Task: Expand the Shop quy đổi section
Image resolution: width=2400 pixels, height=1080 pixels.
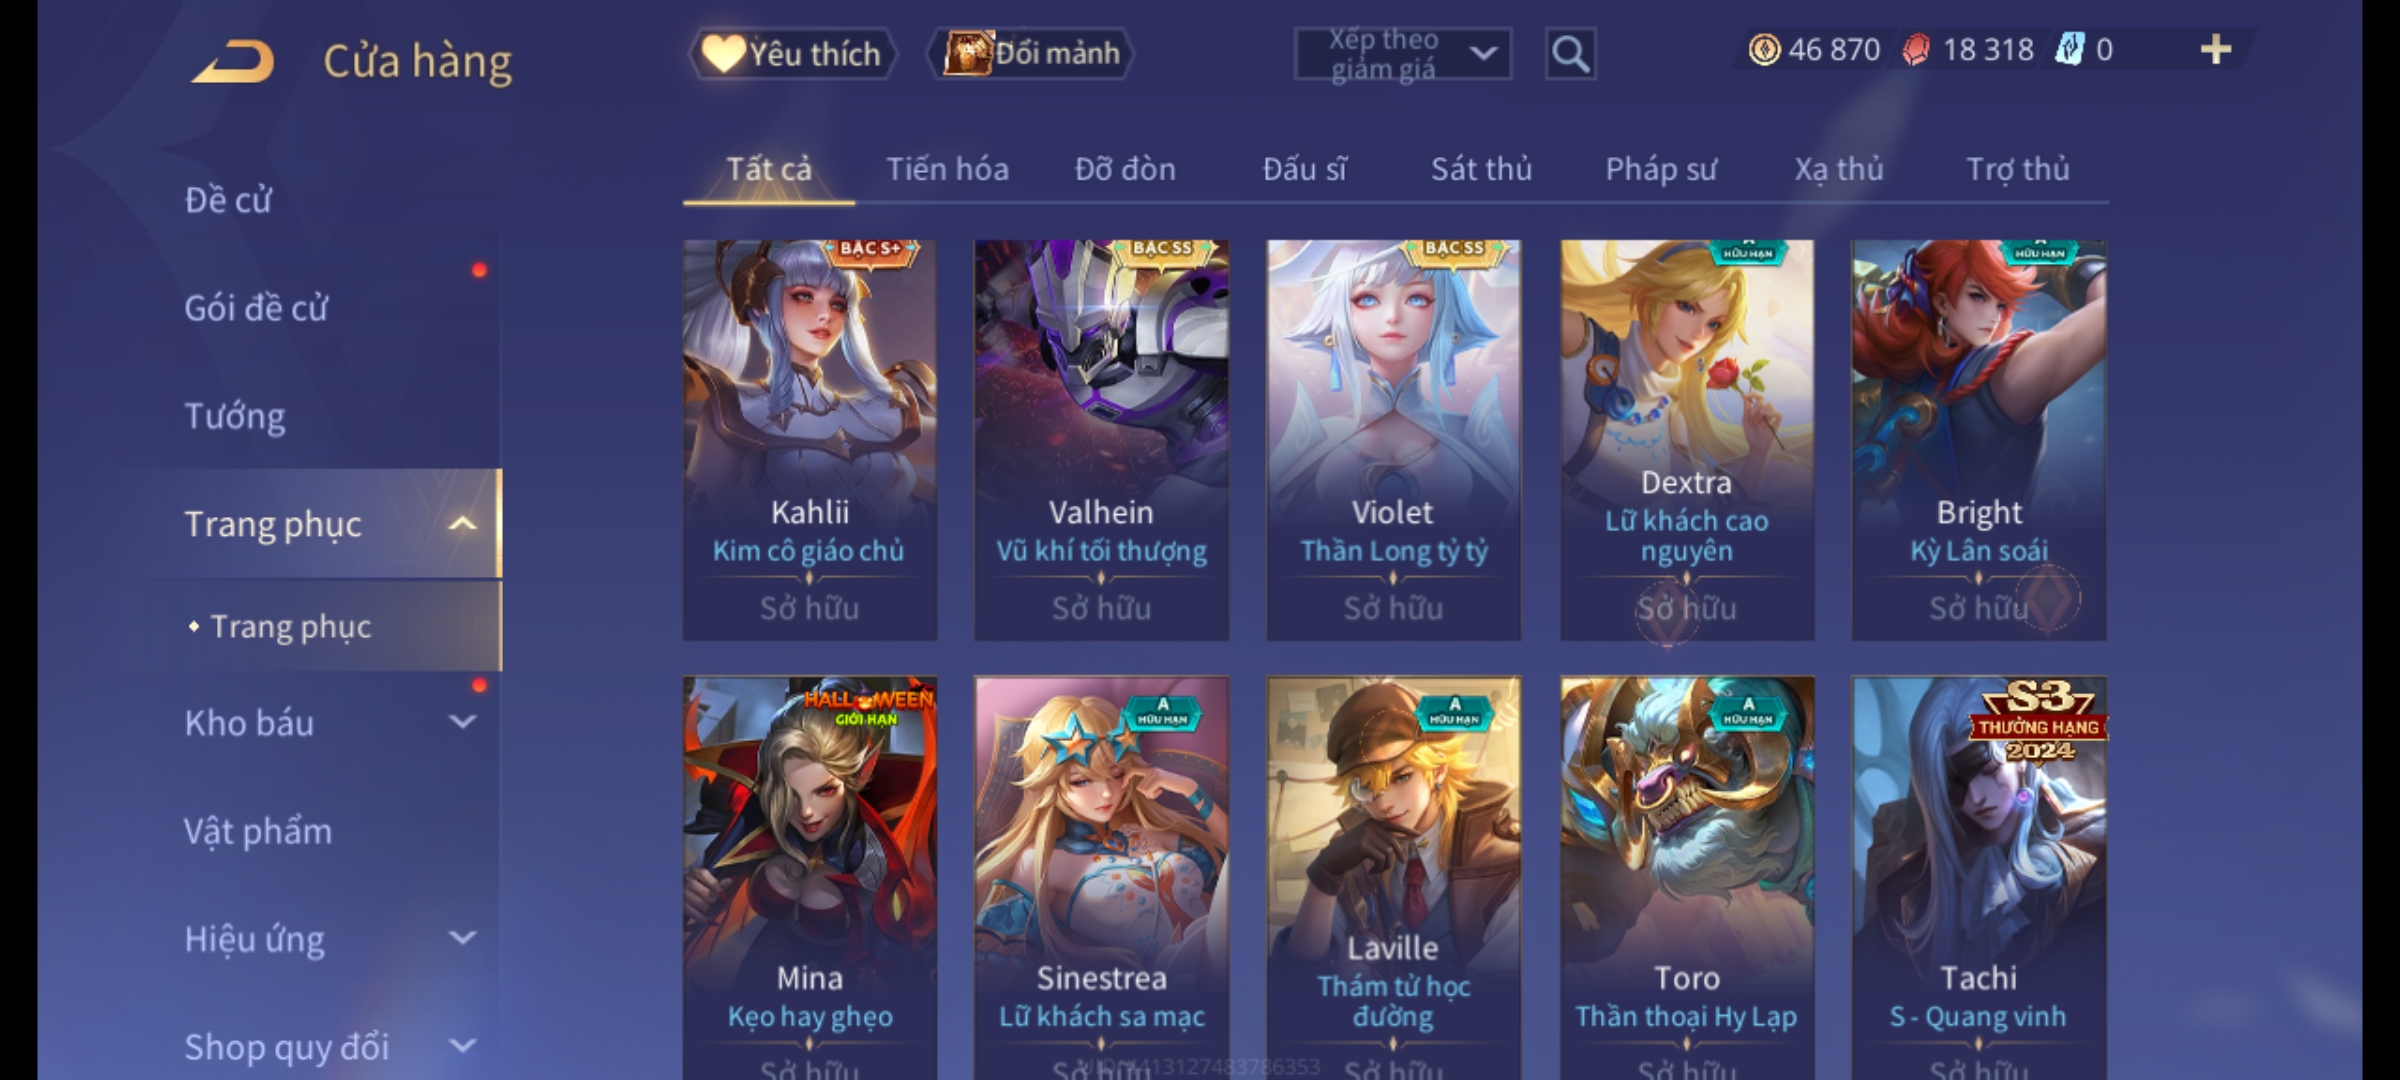Action: pos(462,1046)
